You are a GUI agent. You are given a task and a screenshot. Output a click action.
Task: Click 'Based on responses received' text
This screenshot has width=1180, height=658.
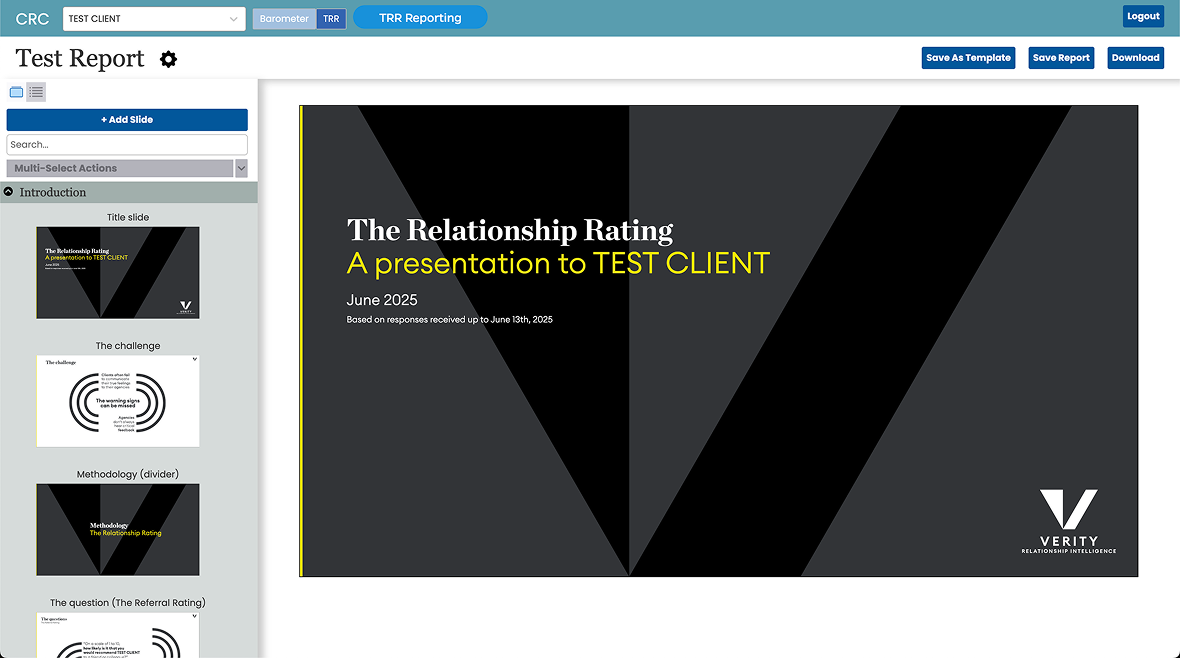[449, 319]
